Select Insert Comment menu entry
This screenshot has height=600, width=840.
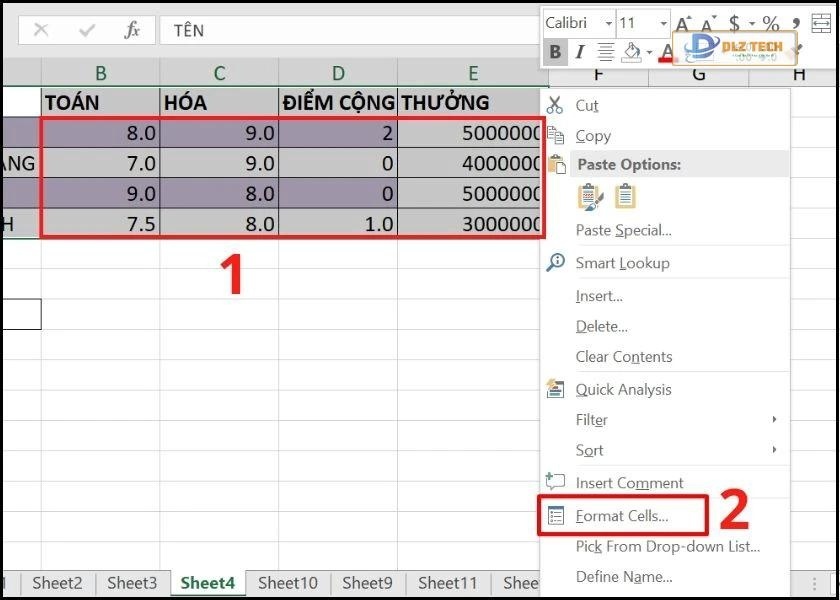pos(629,483)
